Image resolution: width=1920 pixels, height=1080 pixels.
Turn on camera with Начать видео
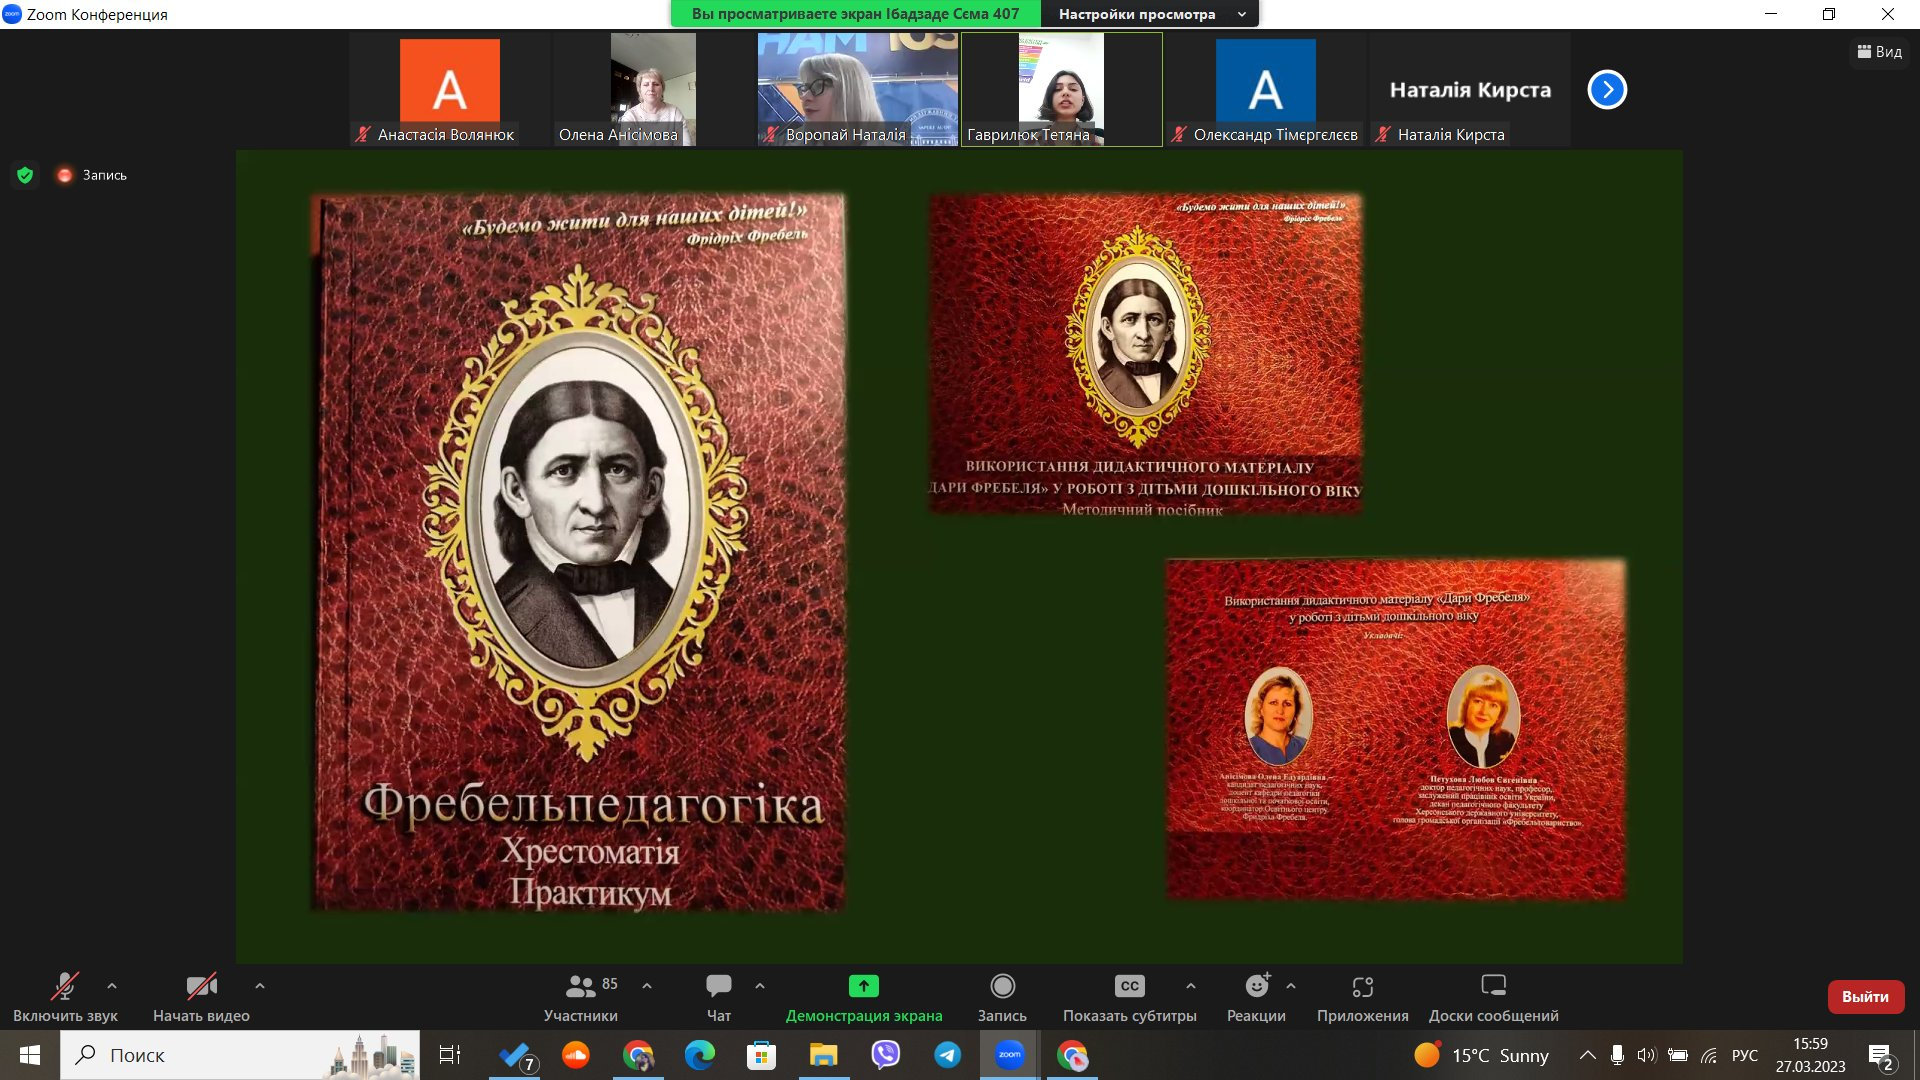pyautogui.click(x=201, y=997)
